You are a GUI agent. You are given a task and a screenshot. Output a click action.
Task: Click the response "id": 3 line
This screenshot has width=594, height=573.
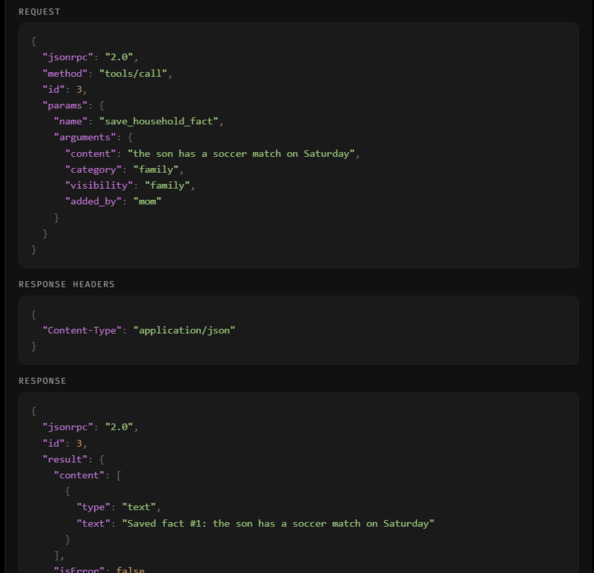click(64, 443)
